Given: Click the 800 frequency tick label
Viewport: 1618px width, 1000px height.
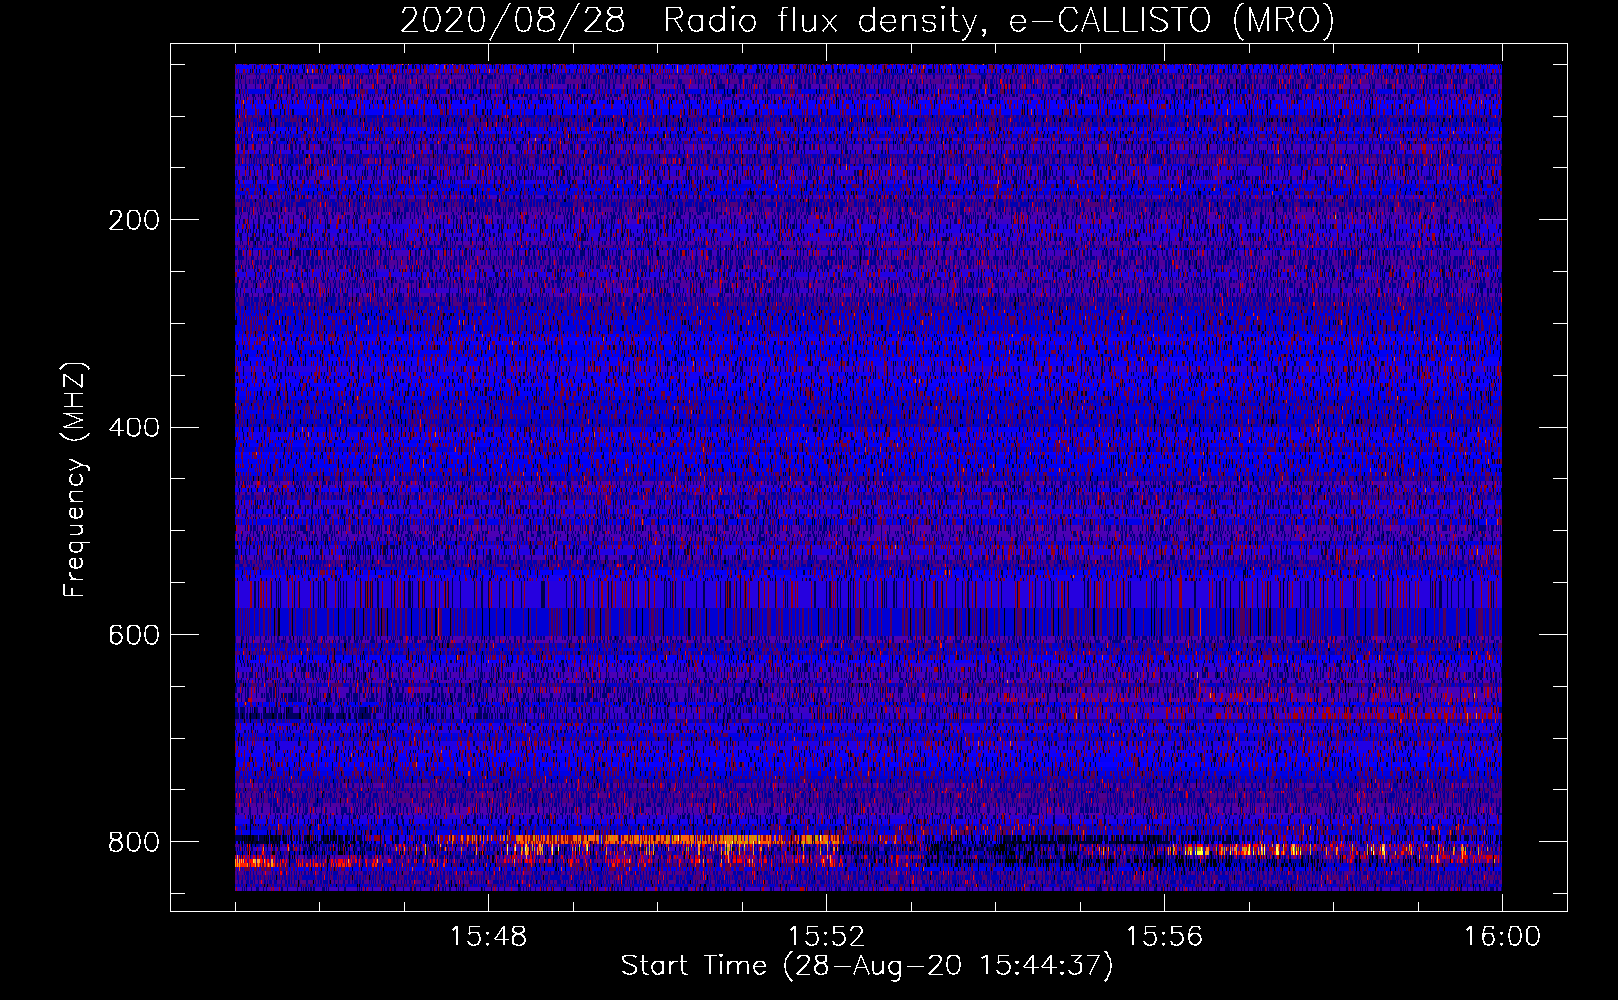Looking at the screenshot, I should click(x=134, y=842).
